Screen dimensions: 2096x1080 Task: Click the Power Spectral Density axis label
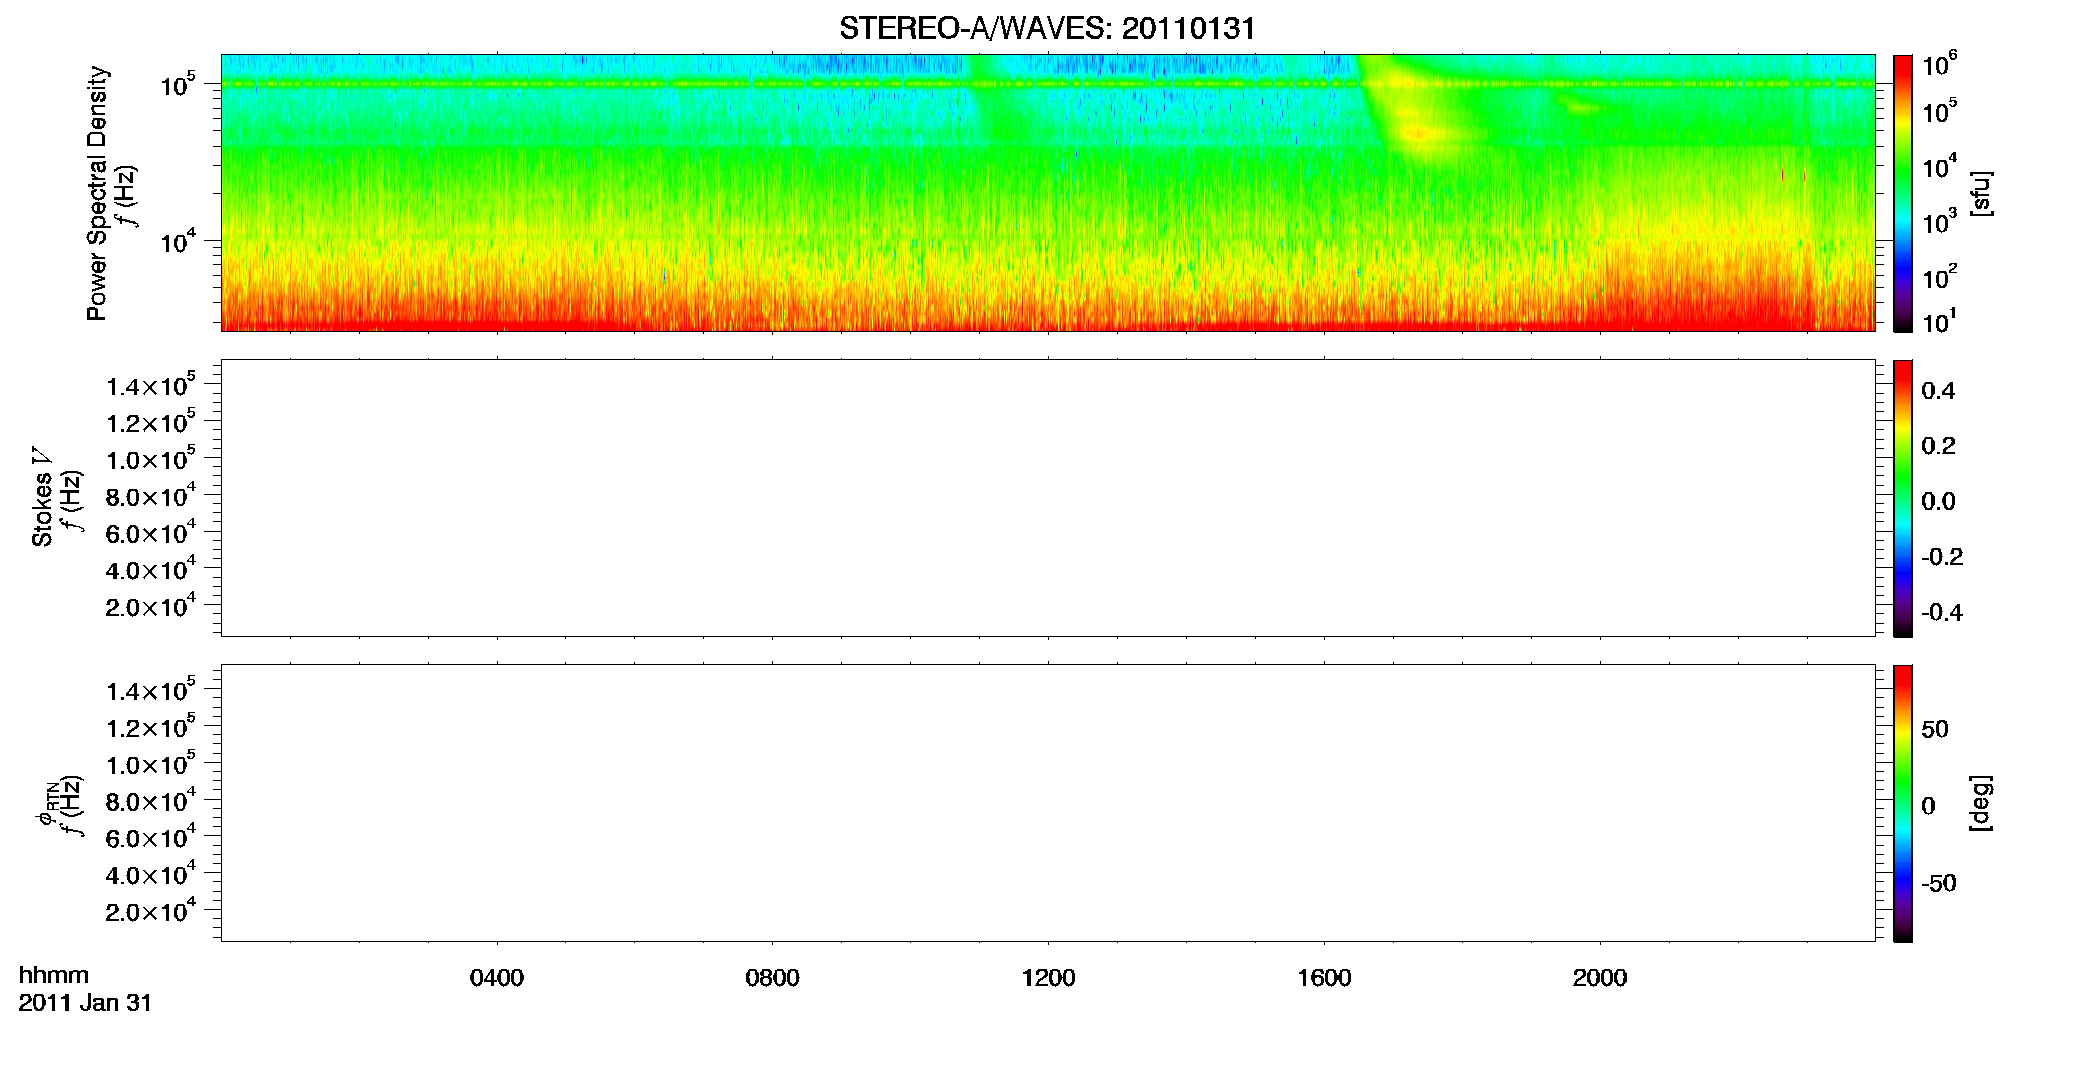click(x=97, y=193)
